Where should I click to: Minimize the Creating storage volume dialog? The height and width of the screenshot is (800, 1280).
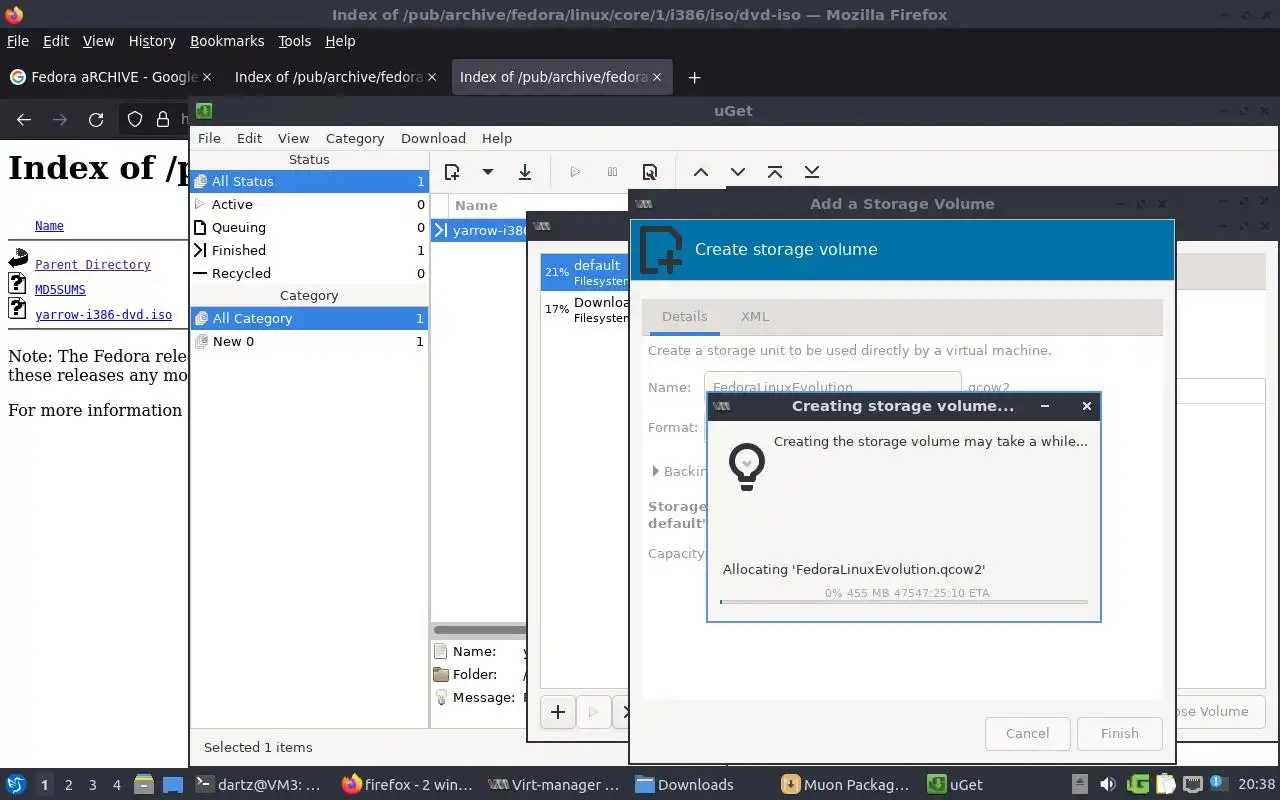click(x=1044, y=406)
